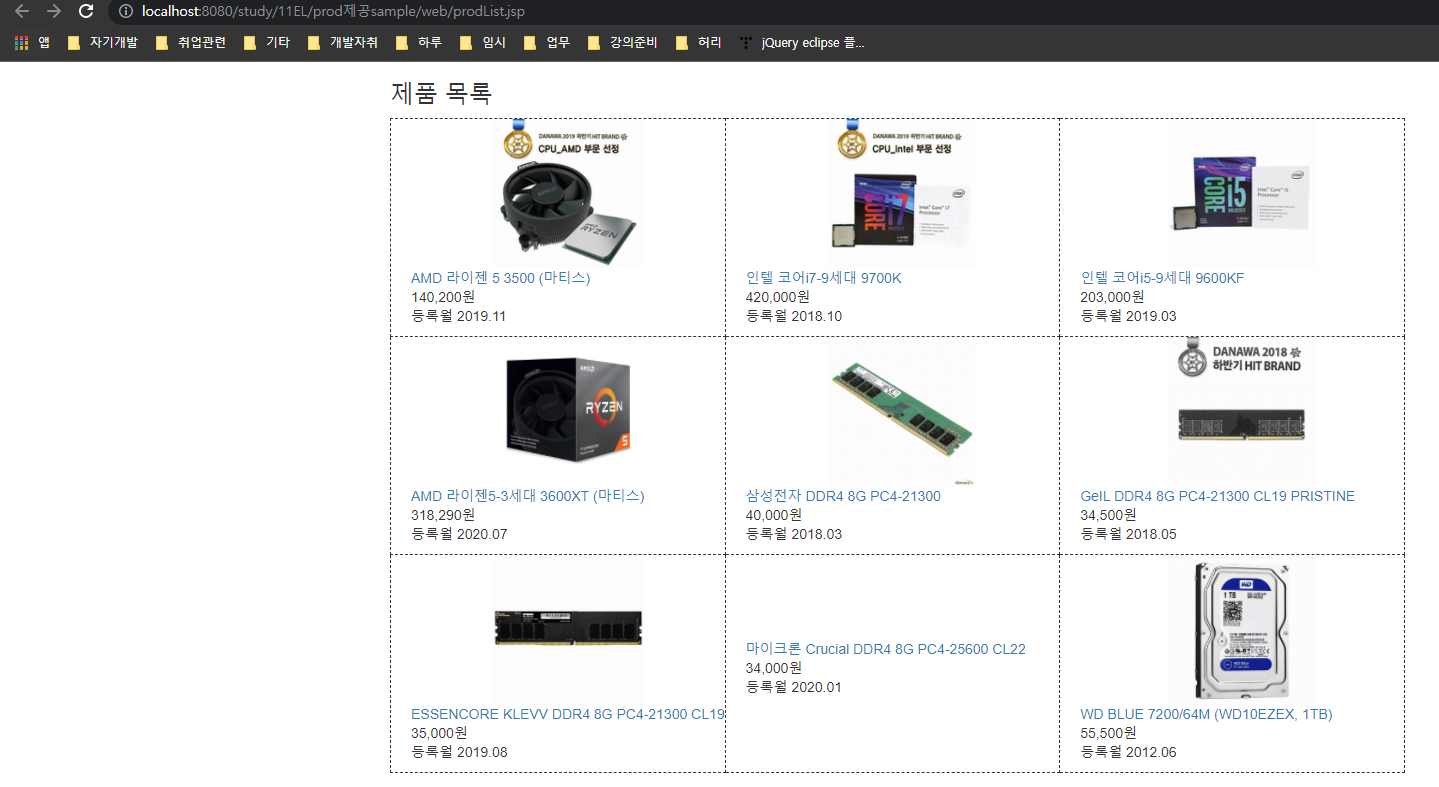Click the 140,200원 price text
This screenshot has height=787, width=1439.
pos(443,297)
